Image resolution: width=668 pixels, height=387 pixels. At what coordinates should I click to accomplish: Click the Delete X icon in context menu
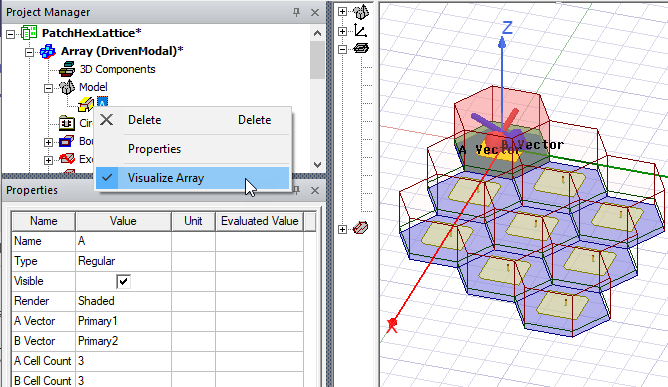tap(107, 120)
